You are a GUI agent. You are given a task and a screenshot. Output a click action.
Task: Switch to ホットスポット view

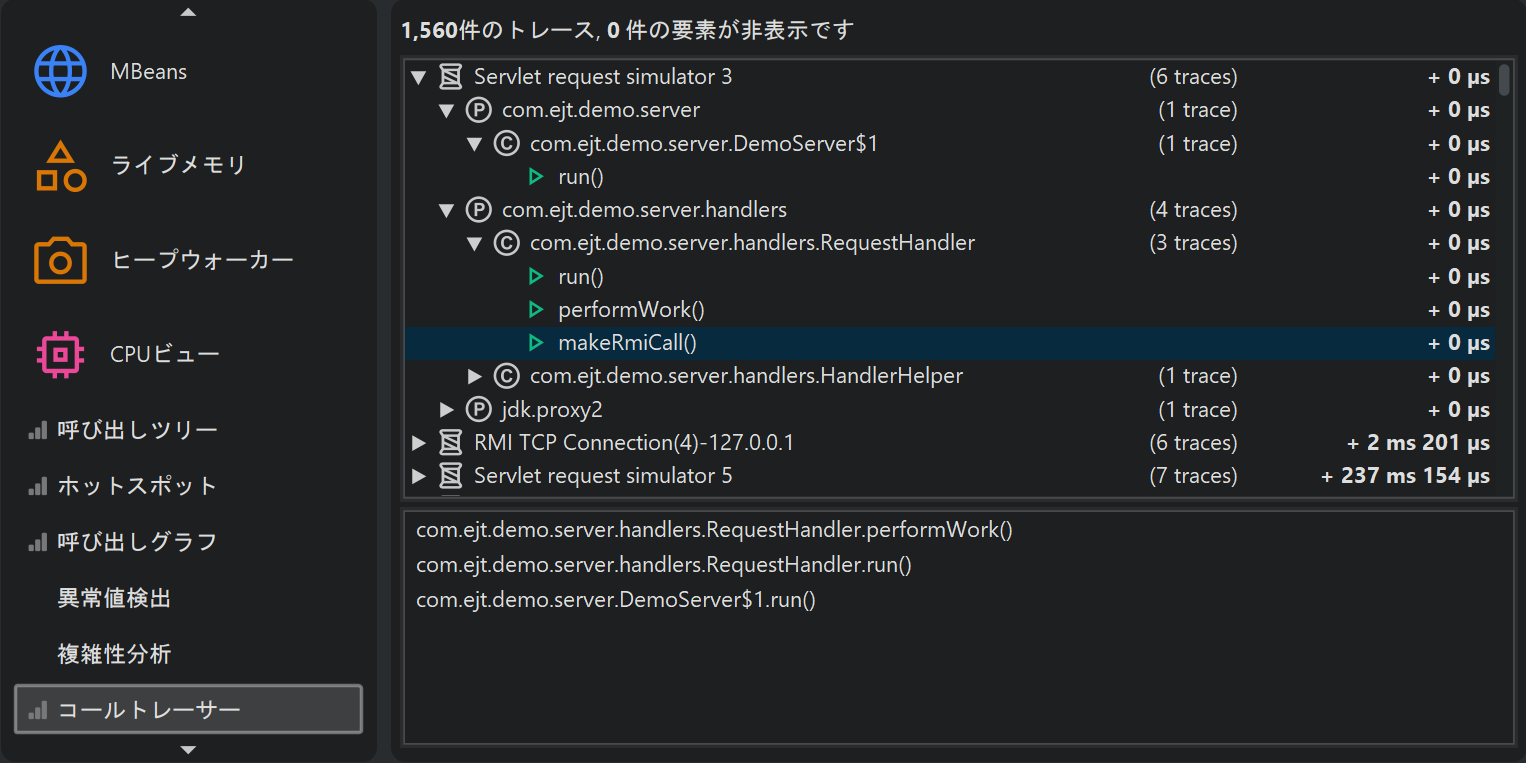(137, 486)
